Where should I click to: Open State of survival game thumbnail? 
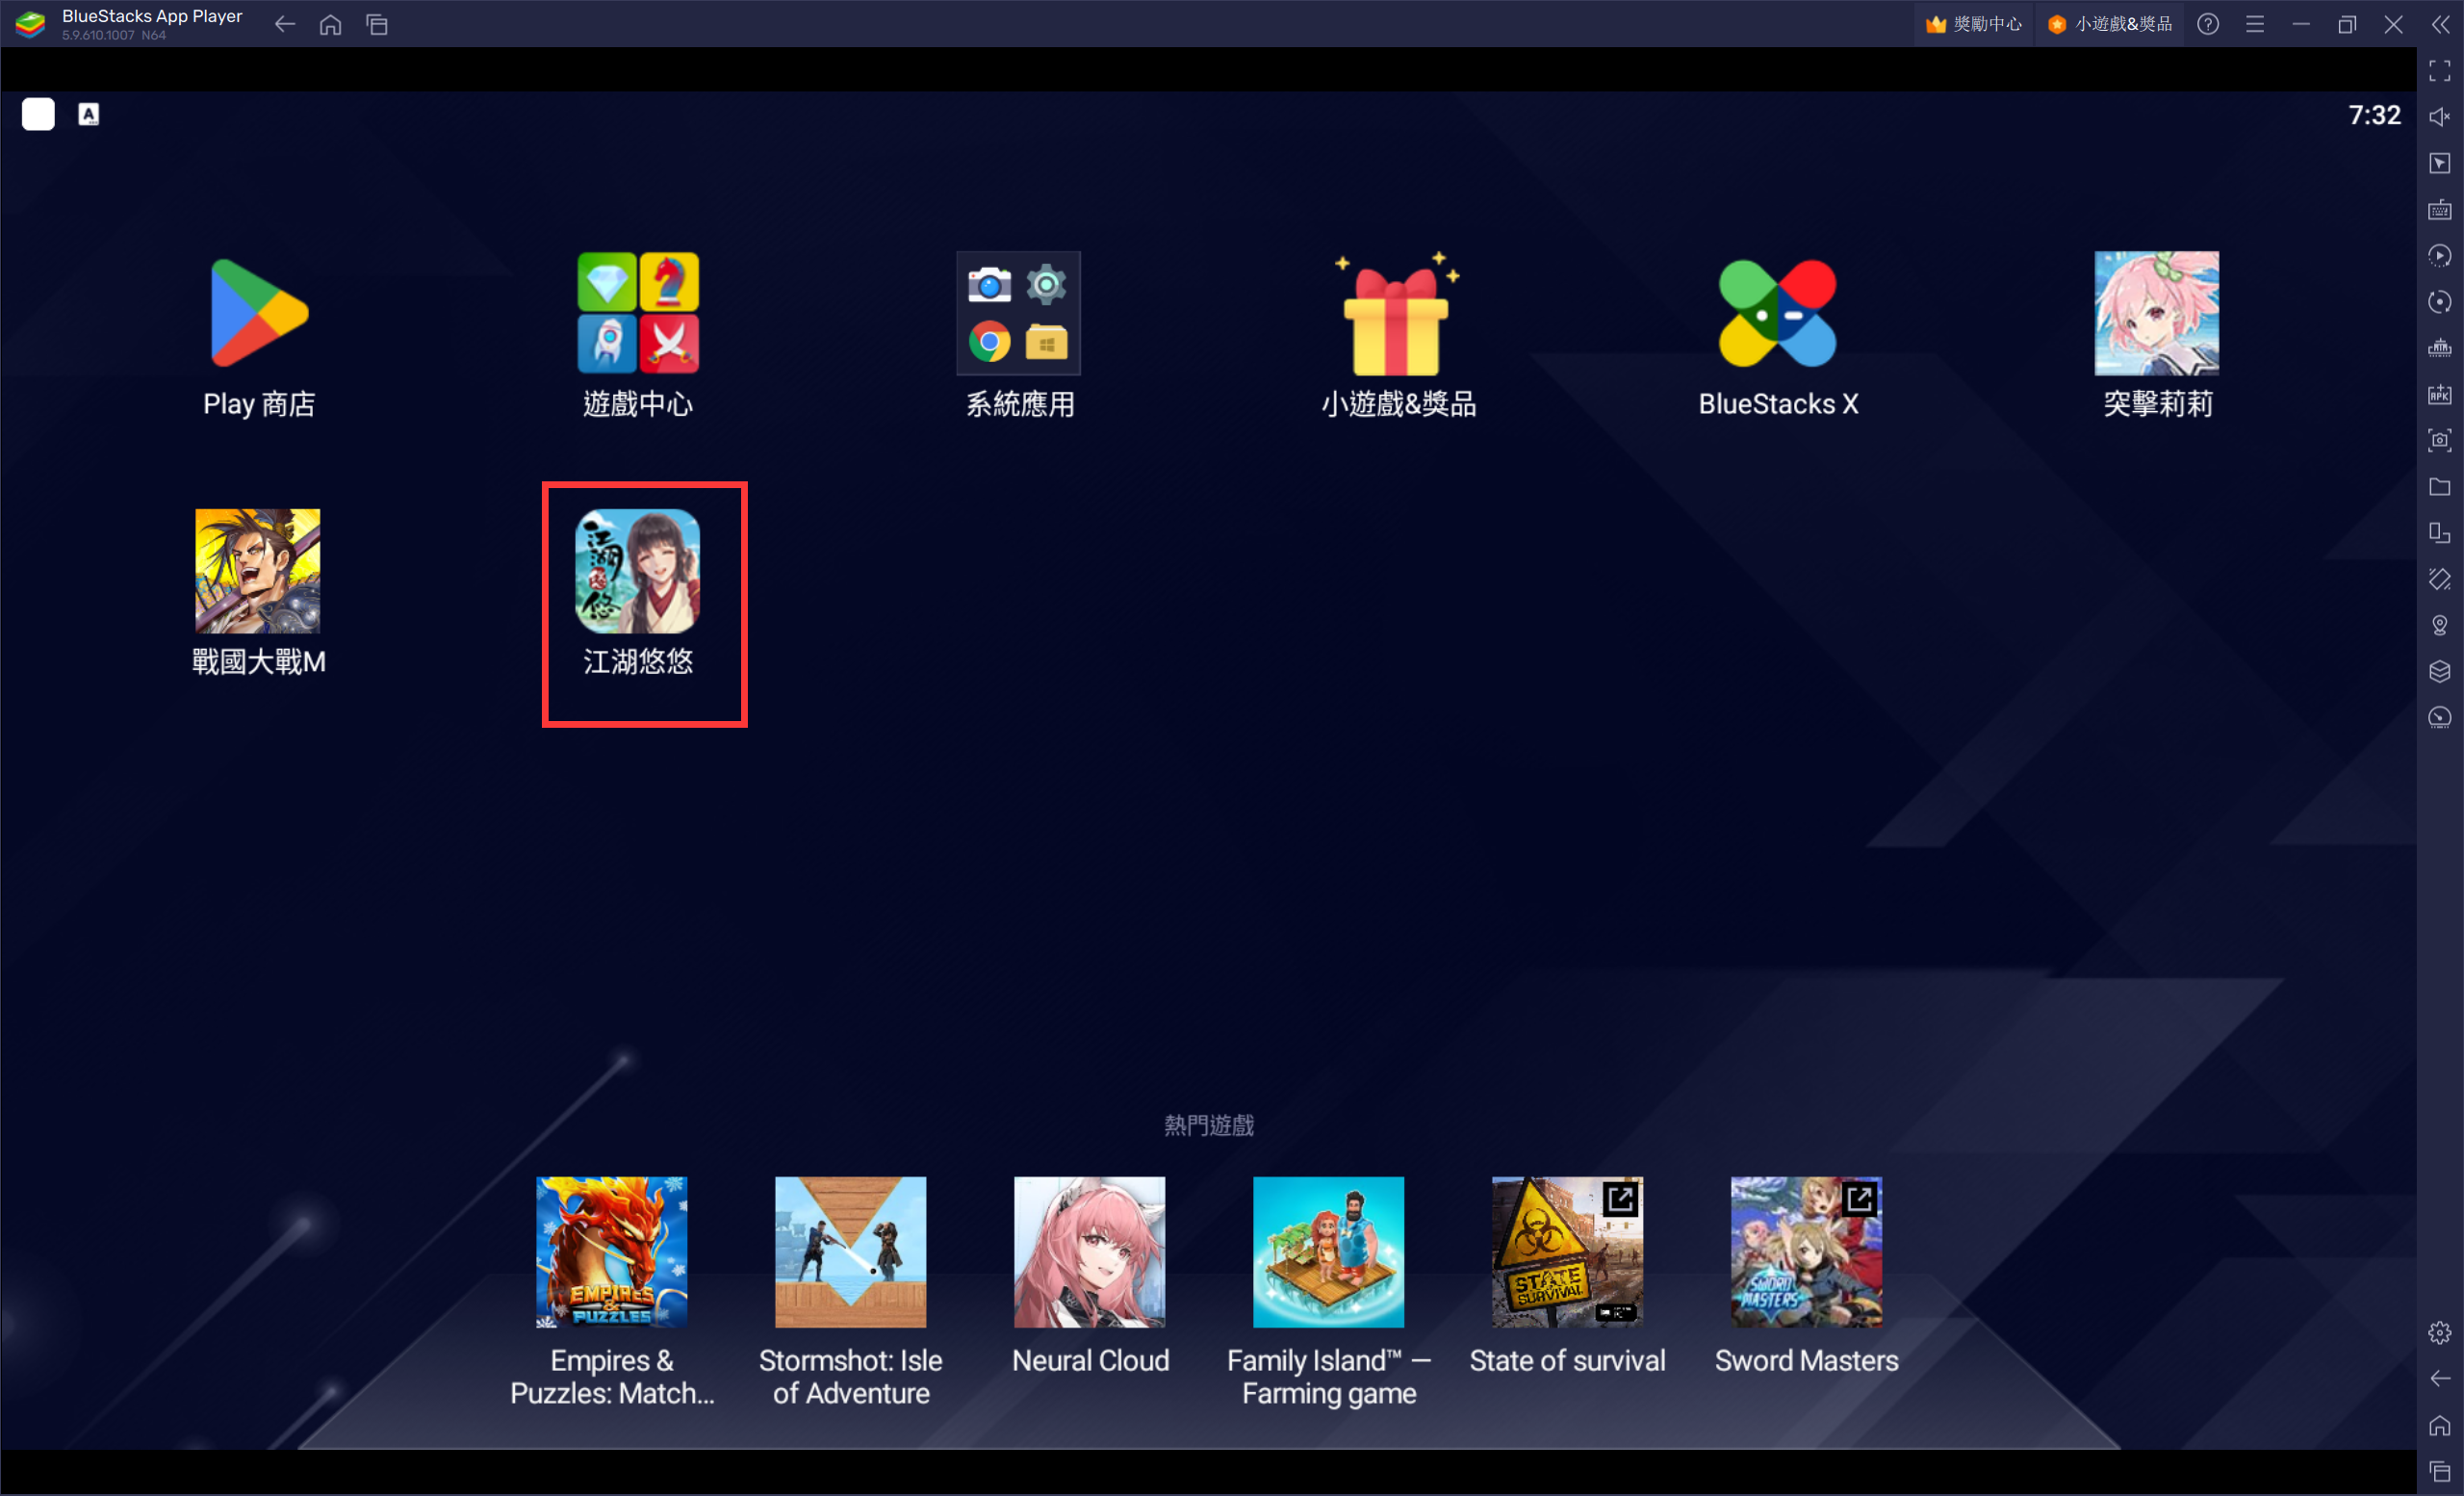1568,1252
